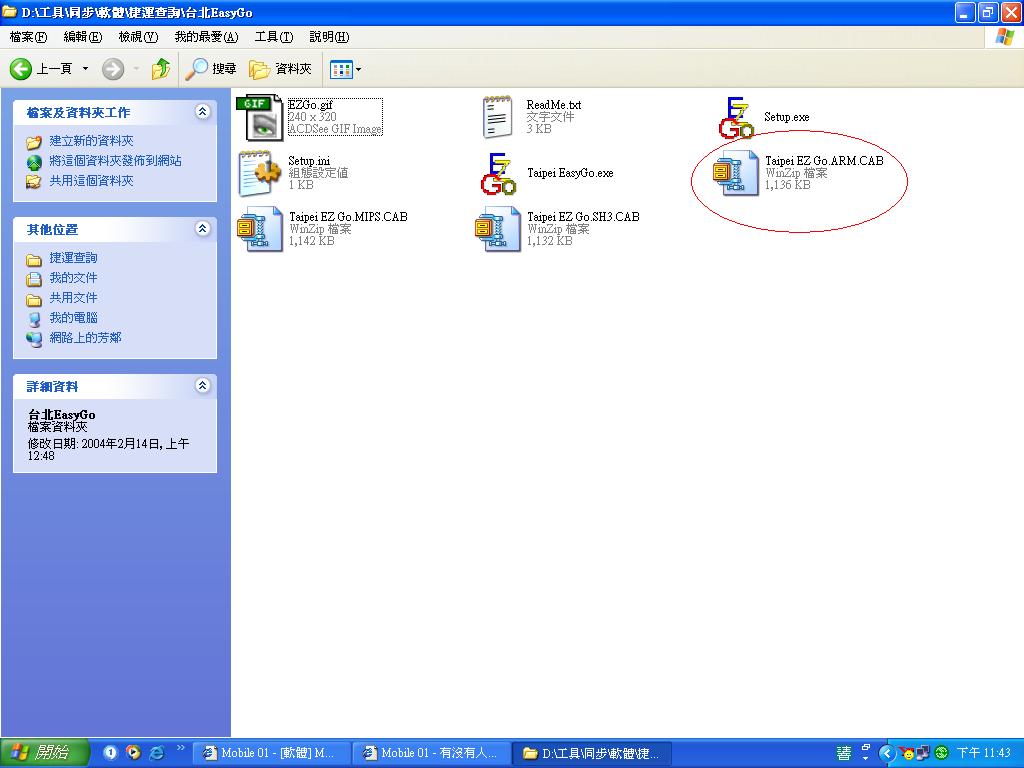Select the Setup.exe EZGo icon
This screenshot has height=768, width=1024.
[x=736, y=118]
